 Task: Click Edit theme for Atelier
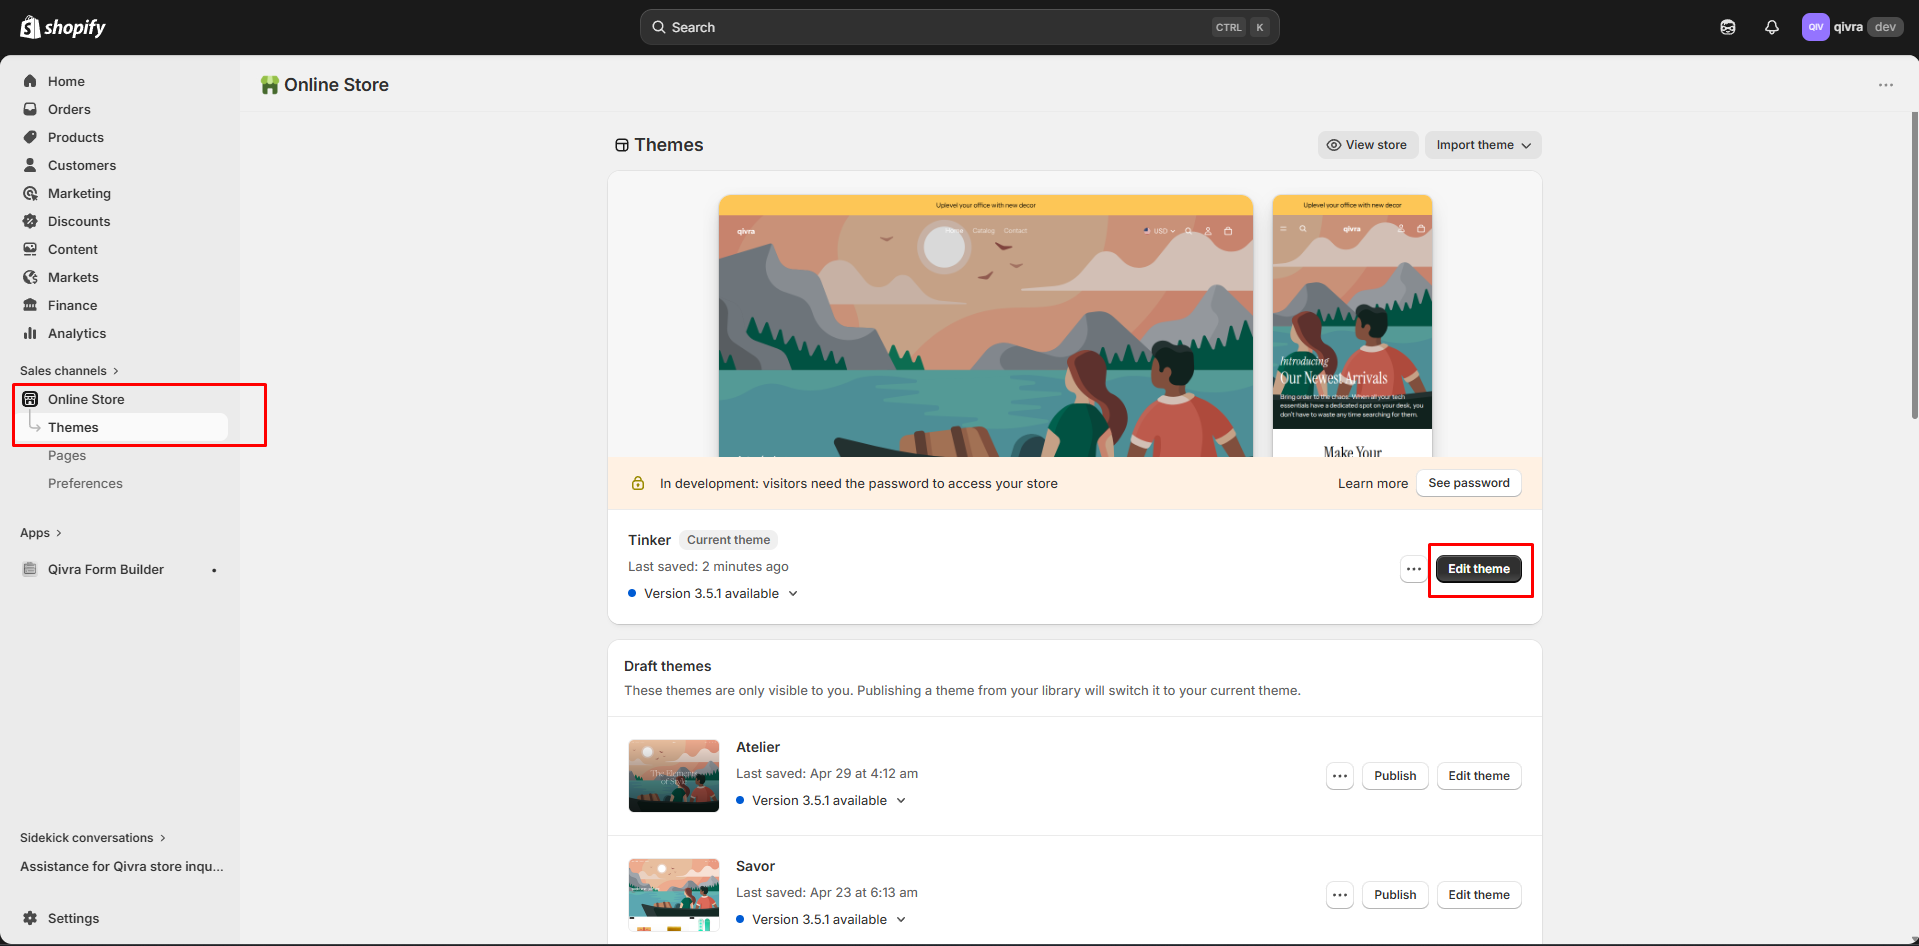pyautogui.click(x=1479, y=776)
